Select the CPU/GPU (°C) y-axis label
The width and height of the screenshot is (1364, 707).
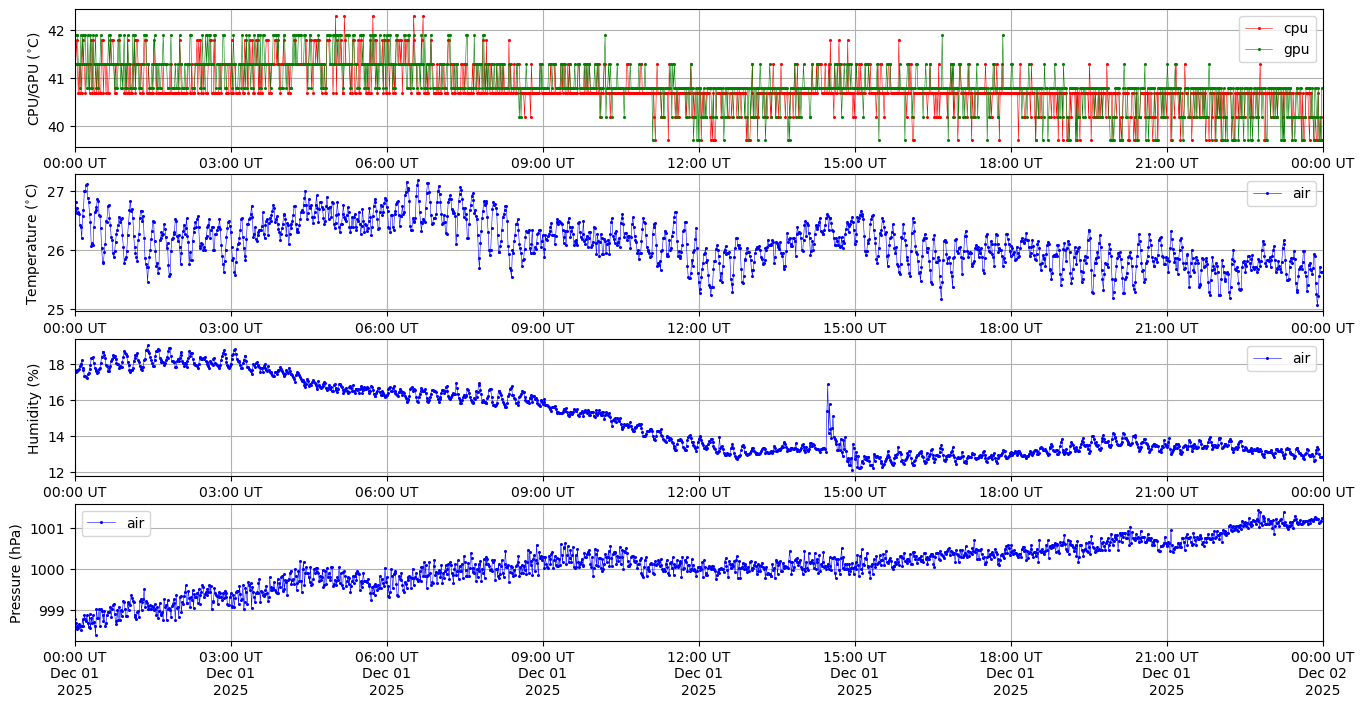pos(33,80)
